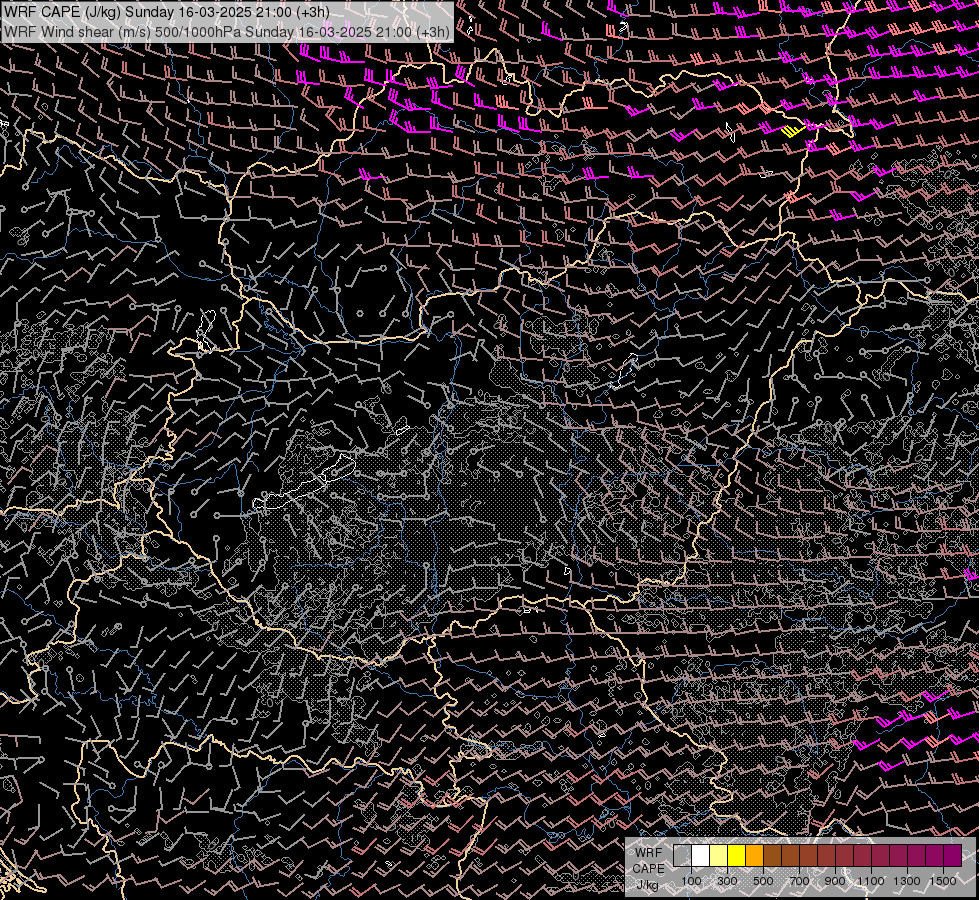This screenshot has height=900, width=979.
Task: Click the 100 legend tick label
Action: (x=691, y=881)
